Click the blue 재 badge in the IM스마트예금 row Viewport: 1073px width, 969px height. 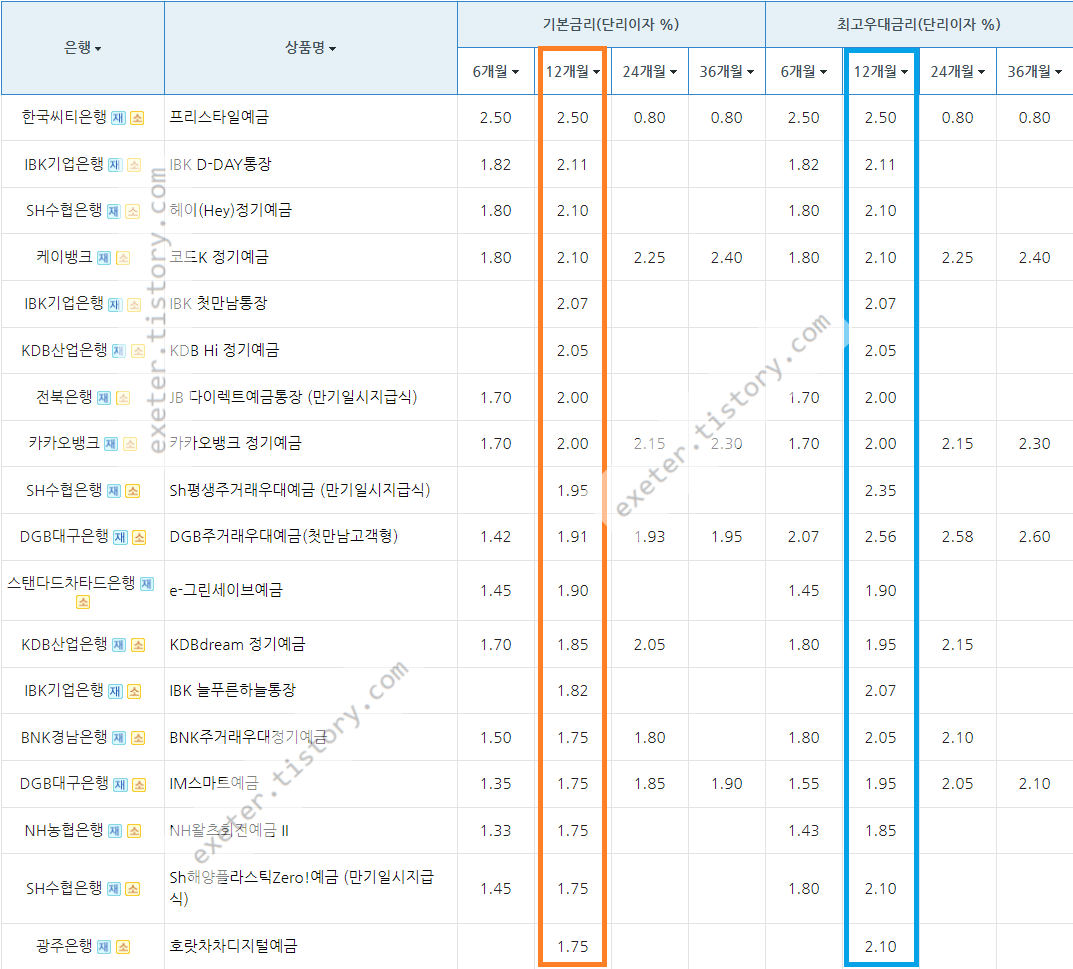click(x=120, y=784)
